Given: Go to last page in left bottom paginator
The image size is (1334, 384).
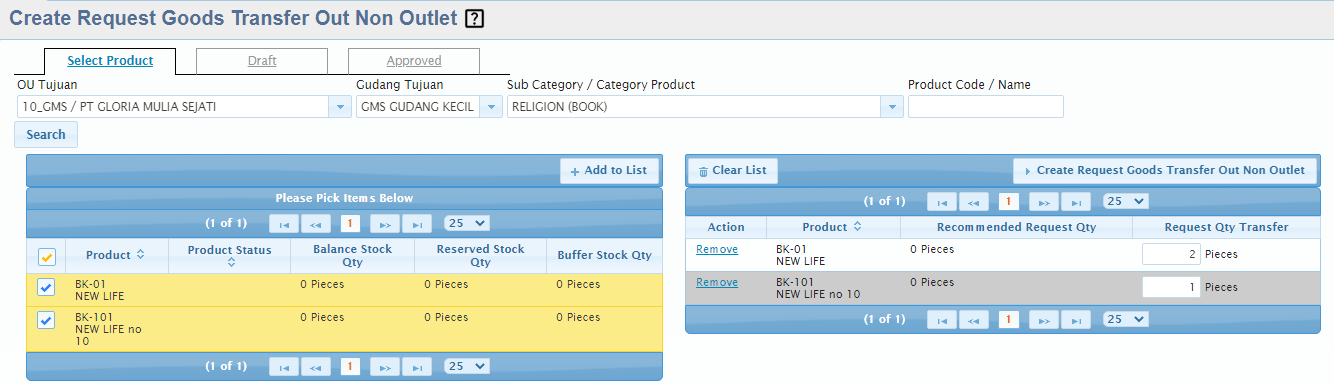Looking at the screenshot, I should click(416, 367).
